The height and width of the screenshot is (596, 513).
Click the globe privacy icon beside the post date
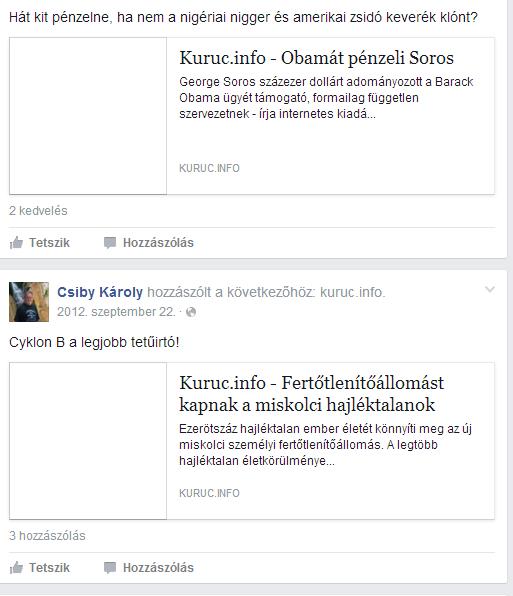[191, 312]
